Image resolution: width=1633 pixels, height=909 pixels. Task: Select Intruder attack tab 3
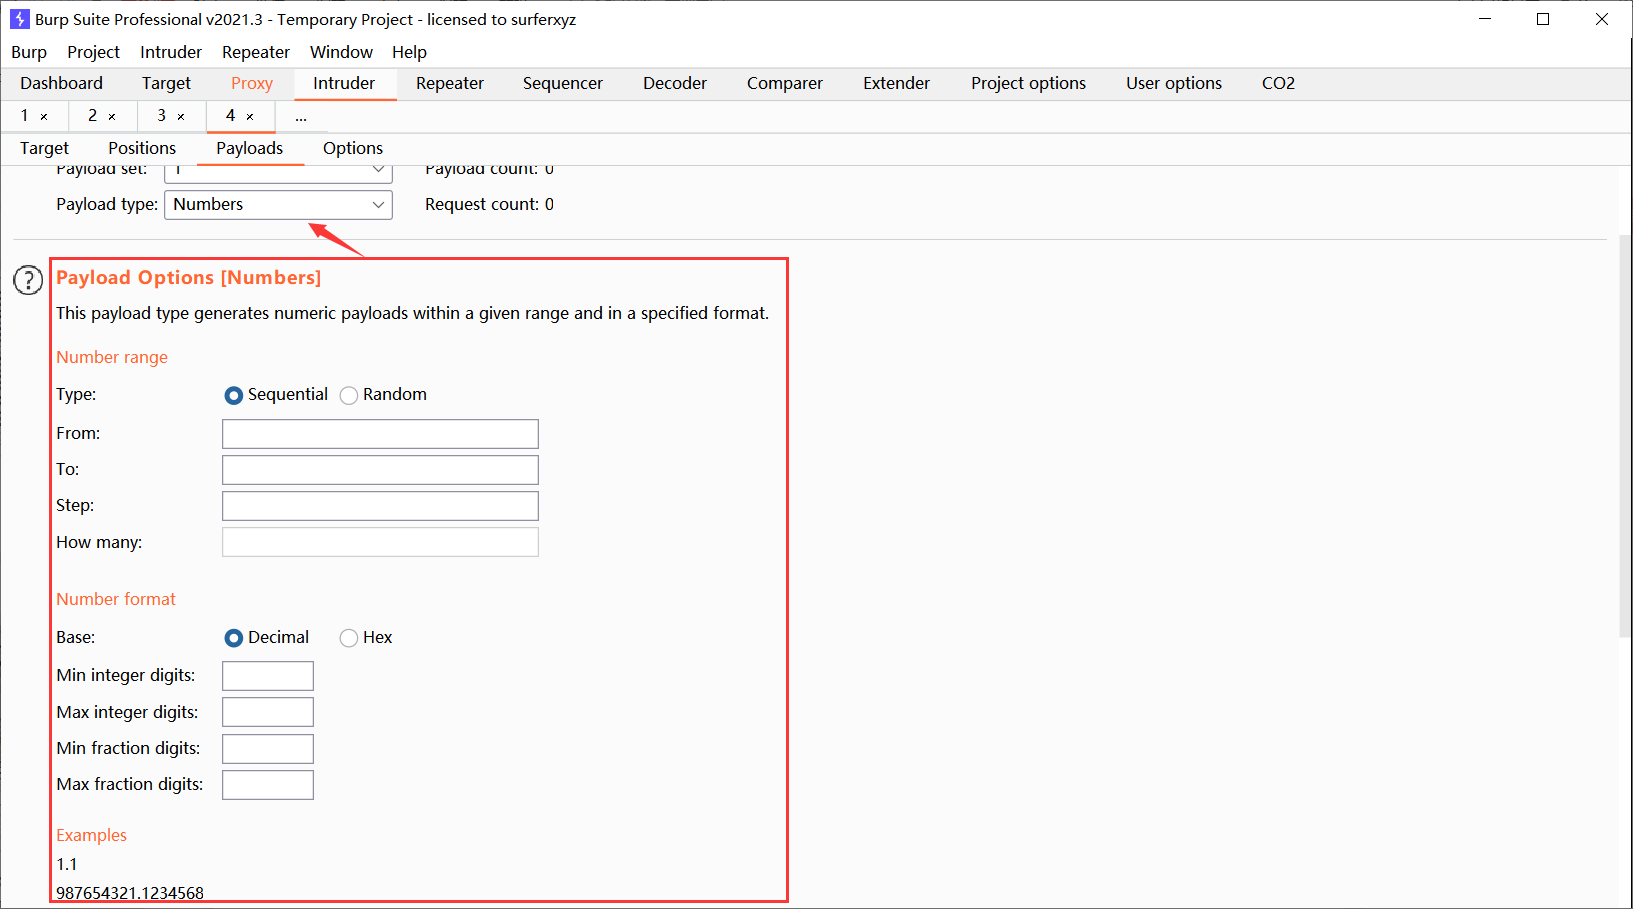[162, 116]
